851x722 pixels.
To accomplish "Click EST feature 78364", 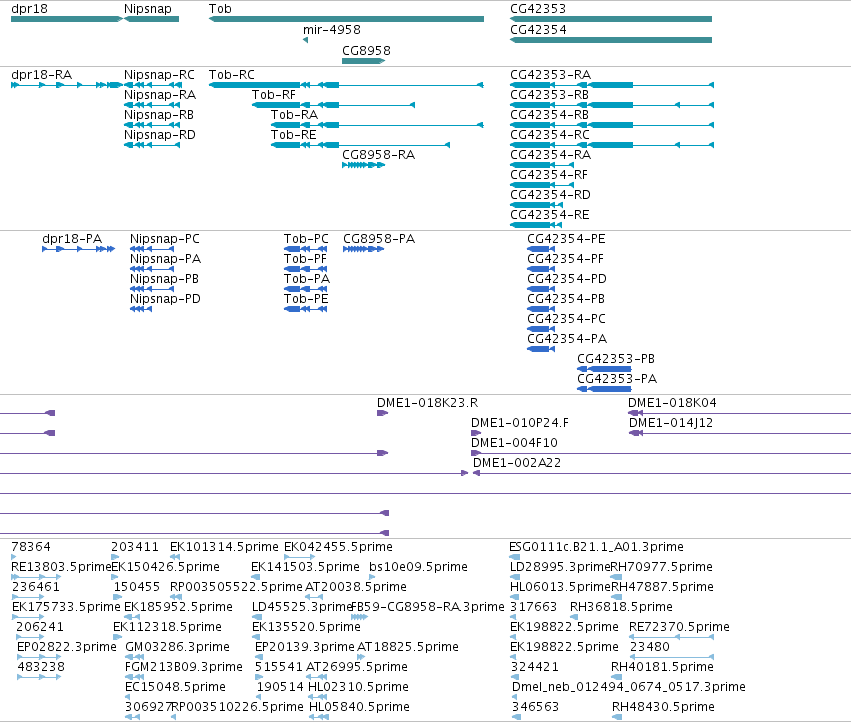I will coord(14,557).
